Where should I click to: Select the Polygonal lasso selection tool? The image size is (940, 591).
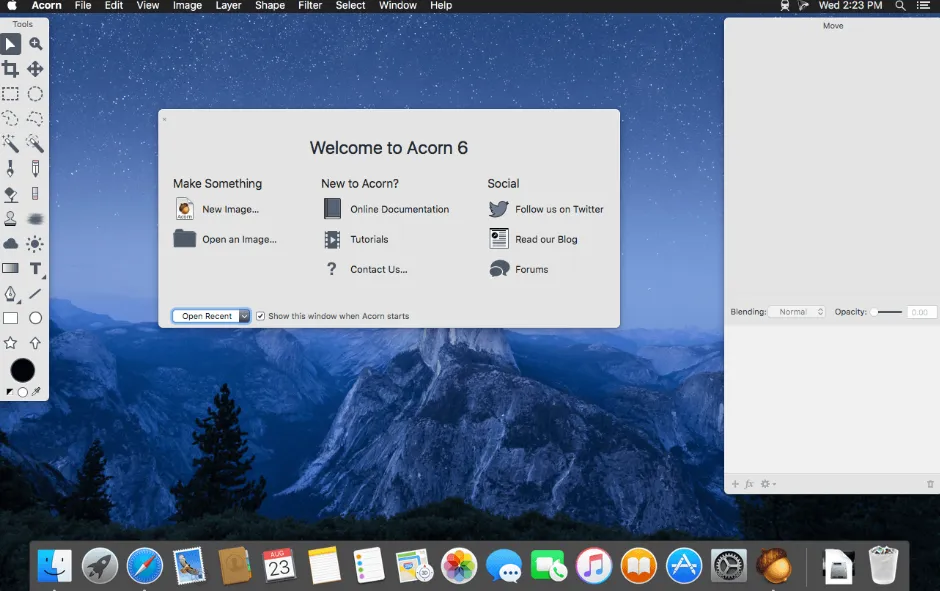coord(35,119)
